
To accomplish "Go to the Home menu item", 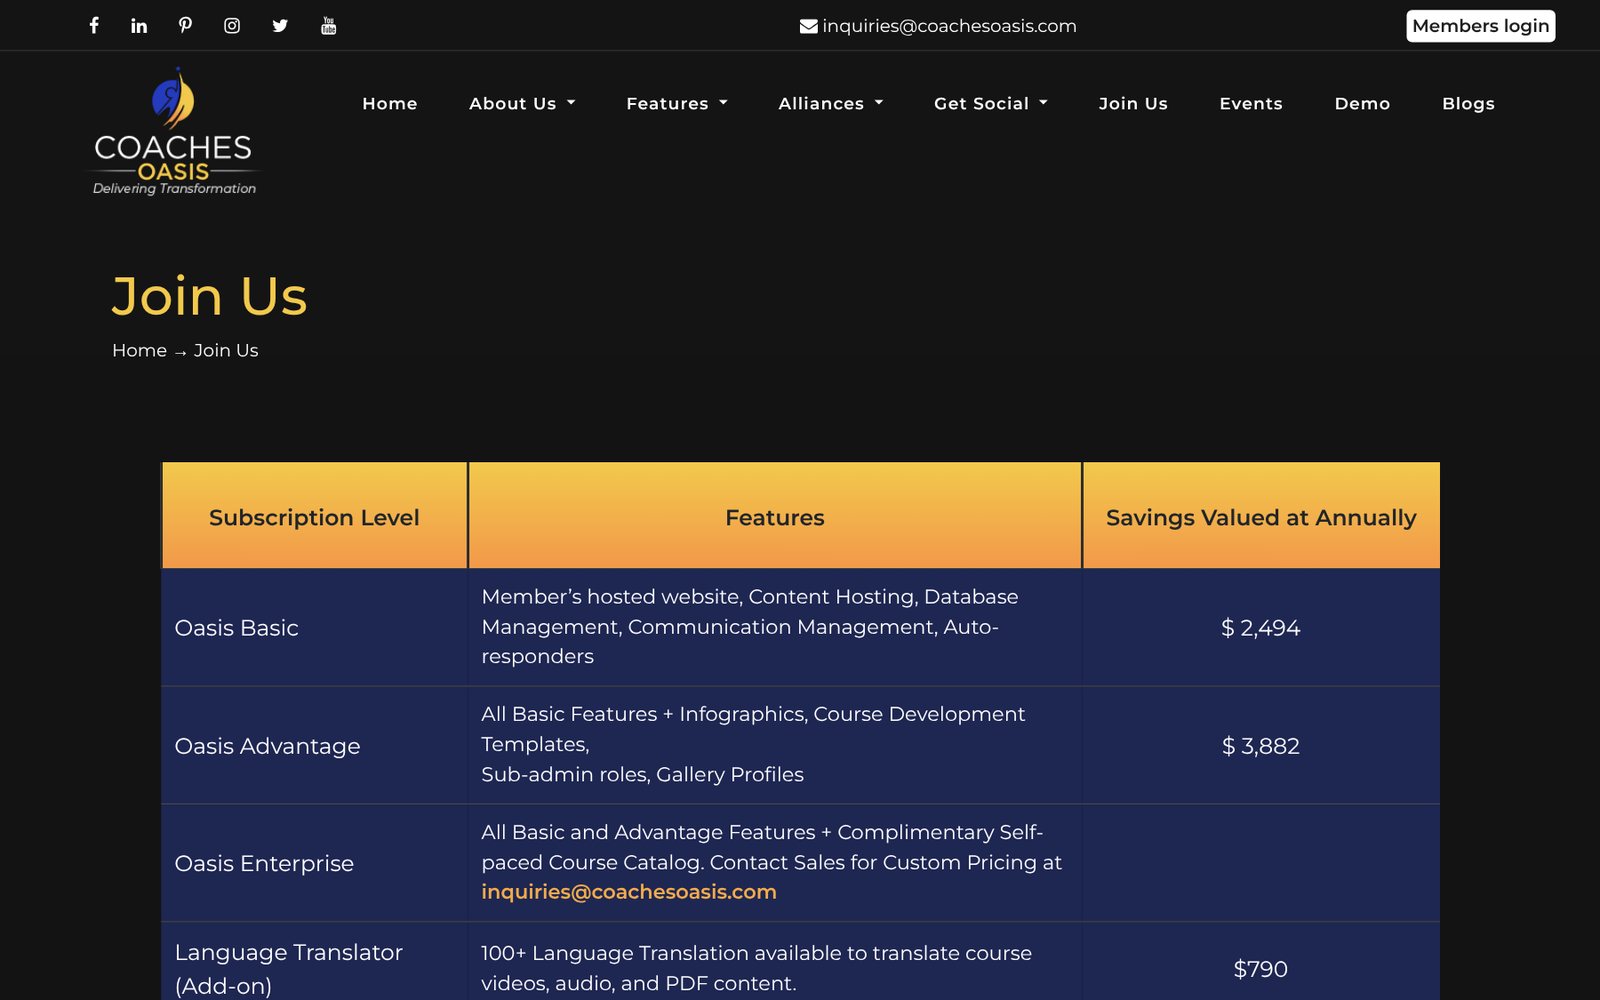I will (390, 103).
